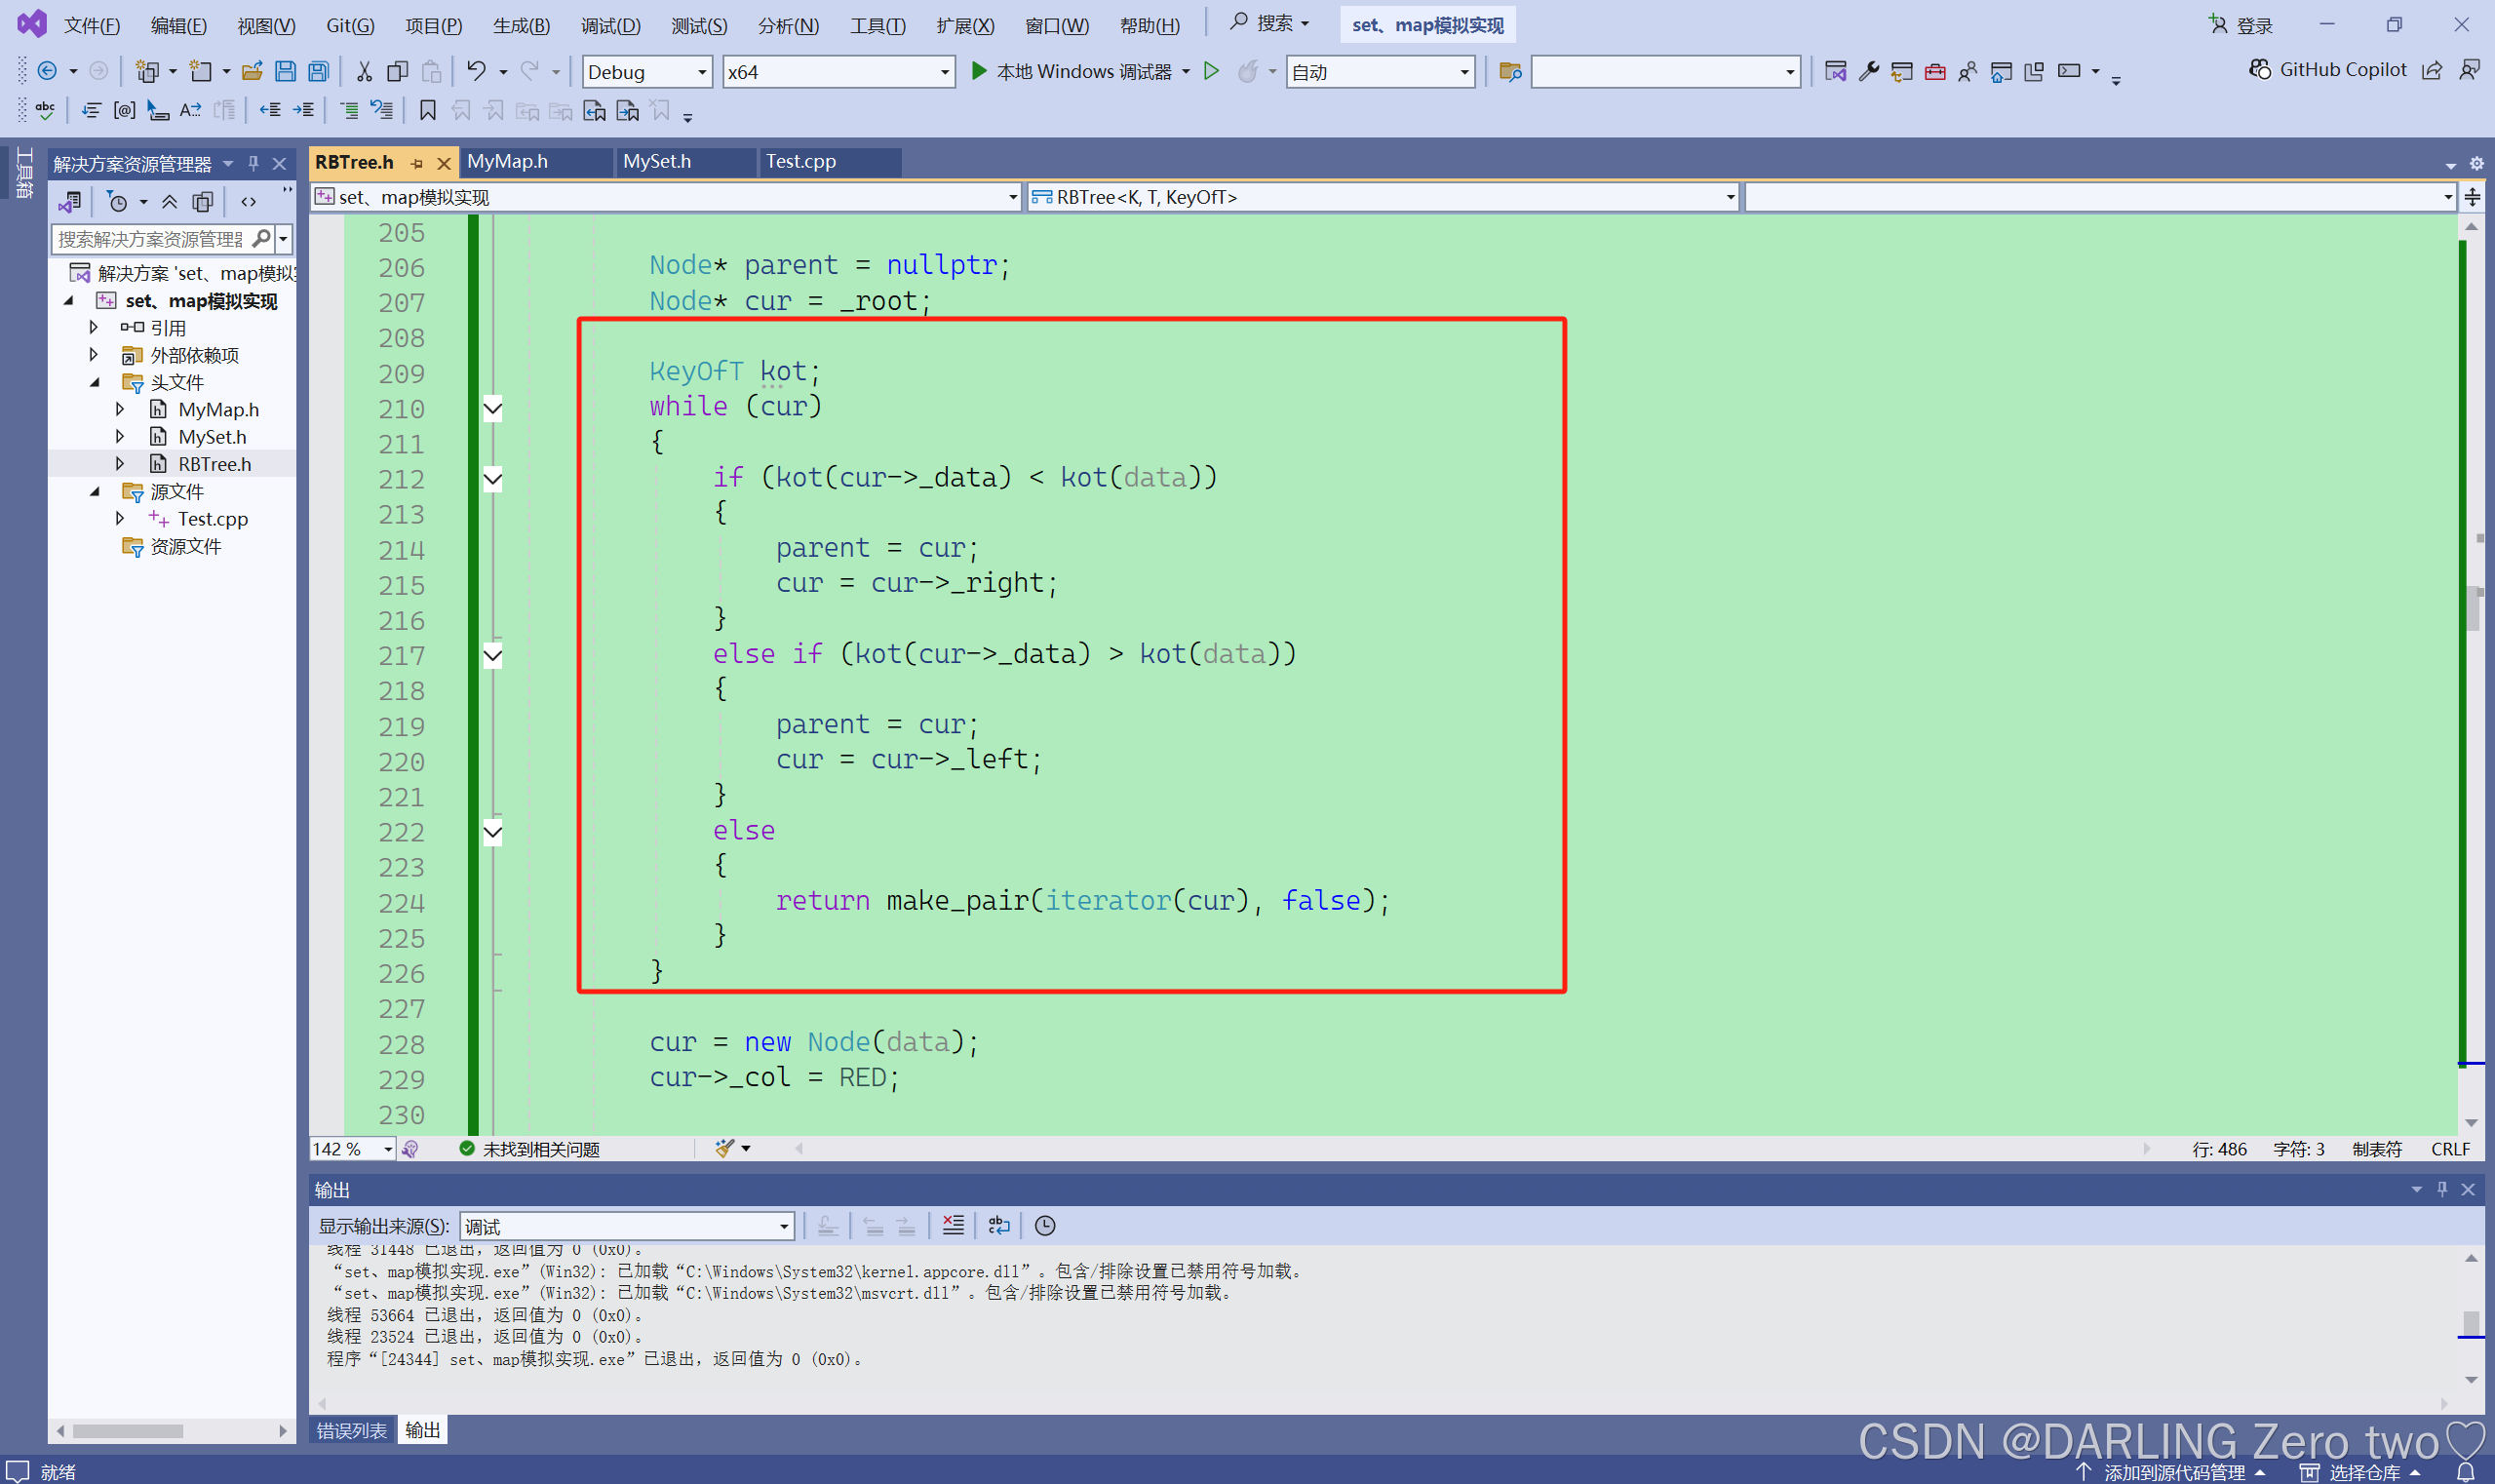The width and height of the screenshot is (2495, 1484).
Task: Open the 错误列表 error list tab
Action: pos(351,1430)
